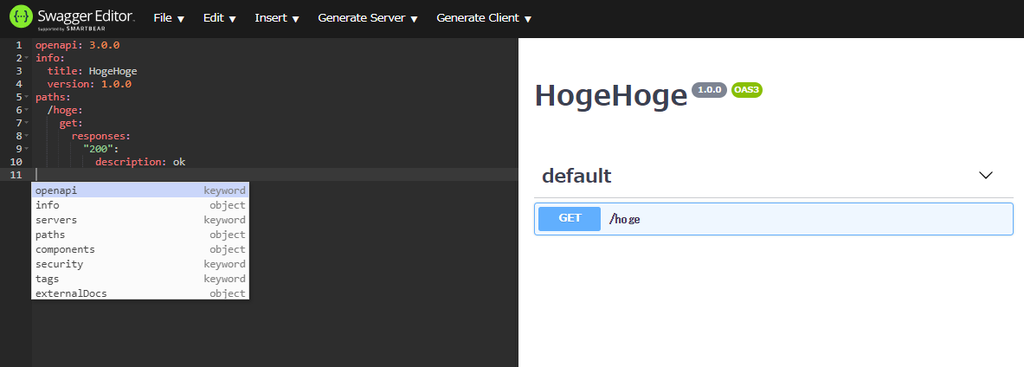Click the OAS3 badge
This screenshot has height=367, width=1024.
pyautogui.click(x=747, y=89)
